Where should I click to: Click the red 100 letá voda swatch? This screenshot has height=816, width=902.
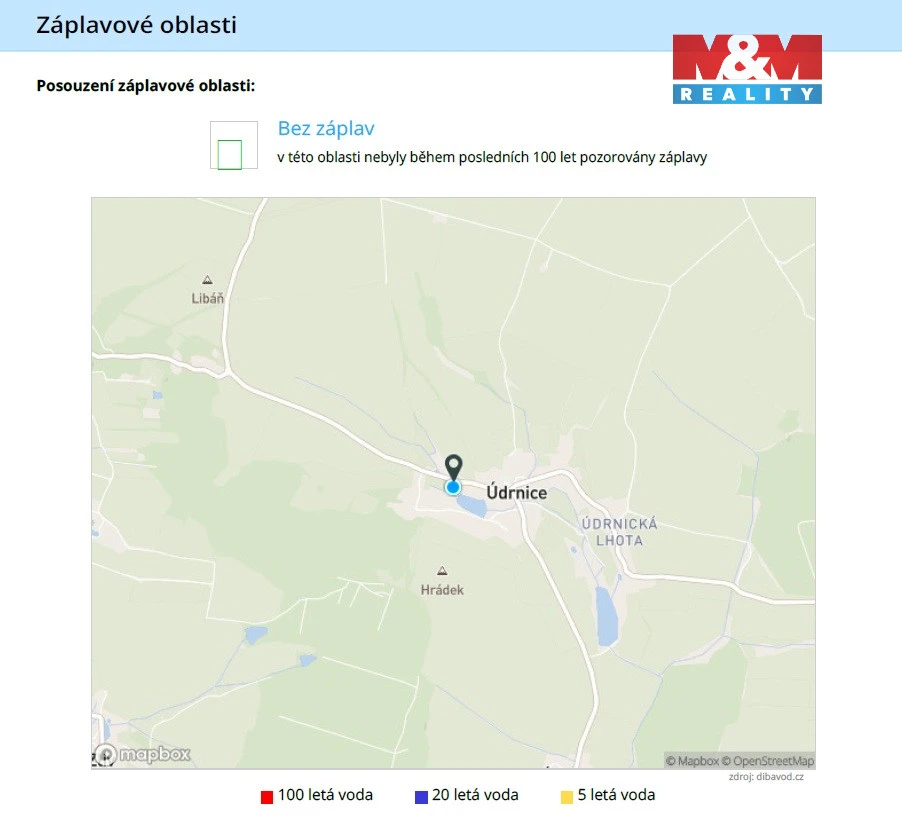coord(267,797)
